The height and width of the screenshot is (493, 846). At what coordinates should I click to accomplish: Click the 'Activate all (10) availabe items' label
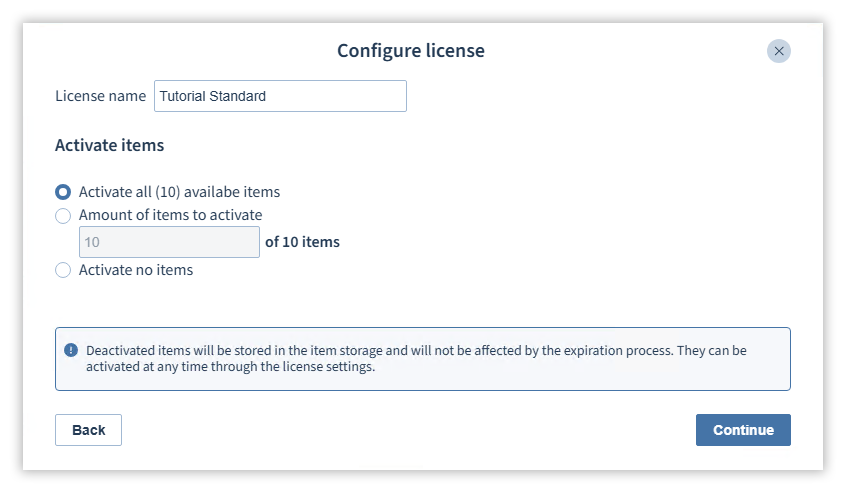(179, 192)
